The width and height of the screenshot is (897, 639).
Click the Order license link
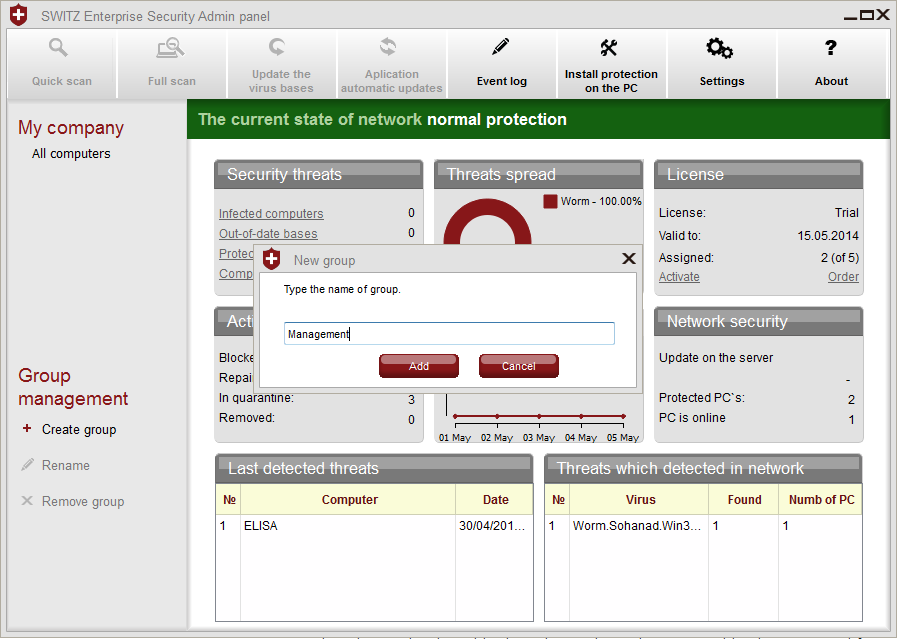pyautogui.click(x=843, y=277)
